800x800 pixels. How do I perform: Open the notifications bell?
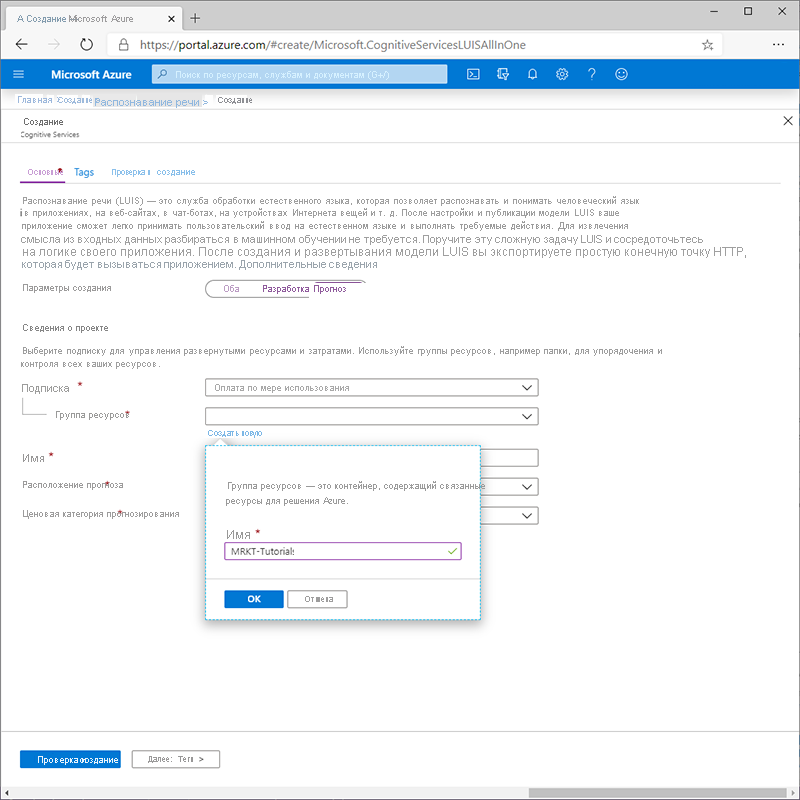click(x=532, y=74)
